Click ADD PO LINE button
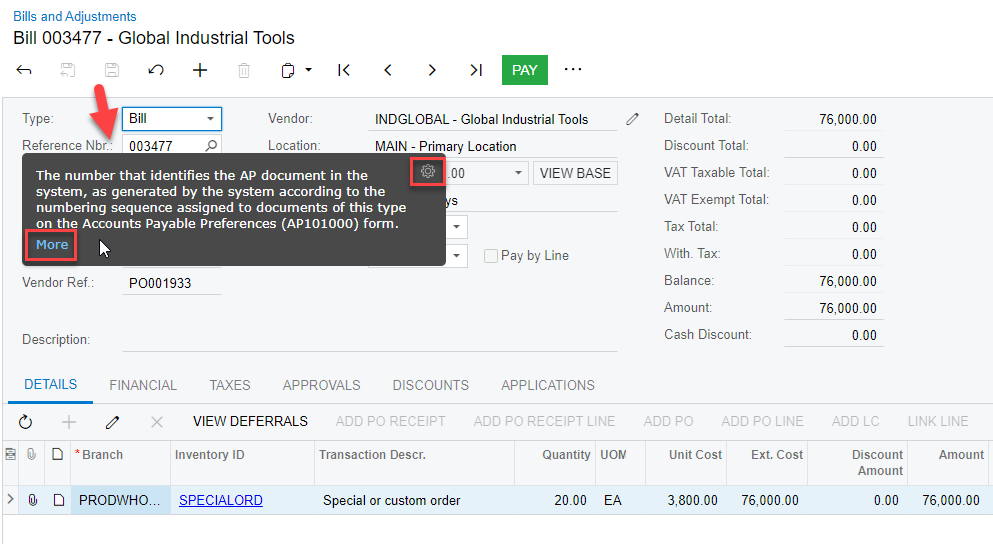Viewport: 993px width, 544px height. coord(762,421)
